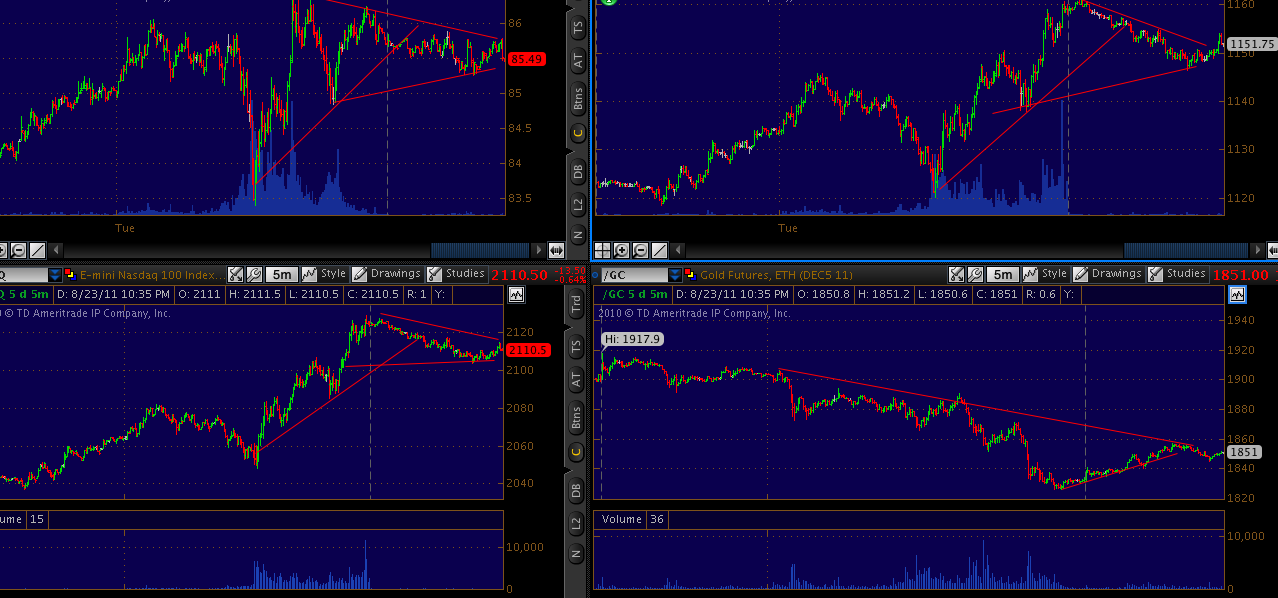Click the 2110.50 last price on the Nasdaq toolbar
The height and width of the screenshot is (598, 1278).
coord(519,275)
